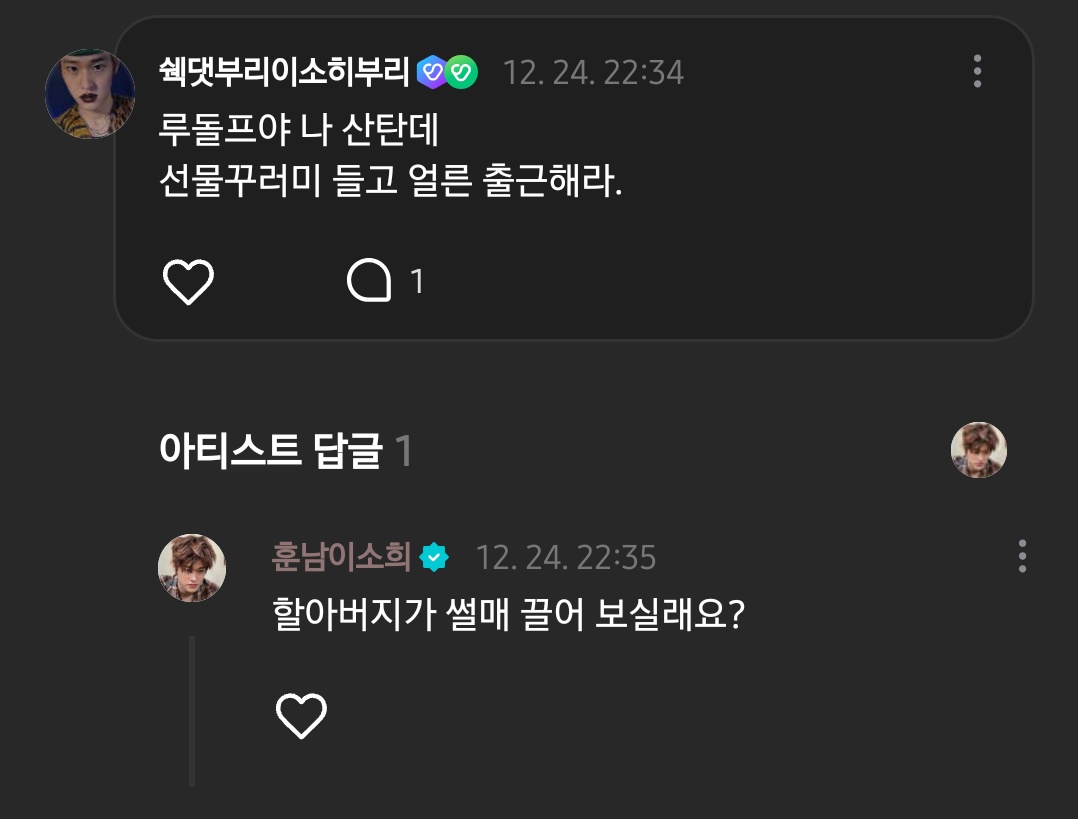
Task: Click the purple membership badge icon
Action: coord(432,72)
